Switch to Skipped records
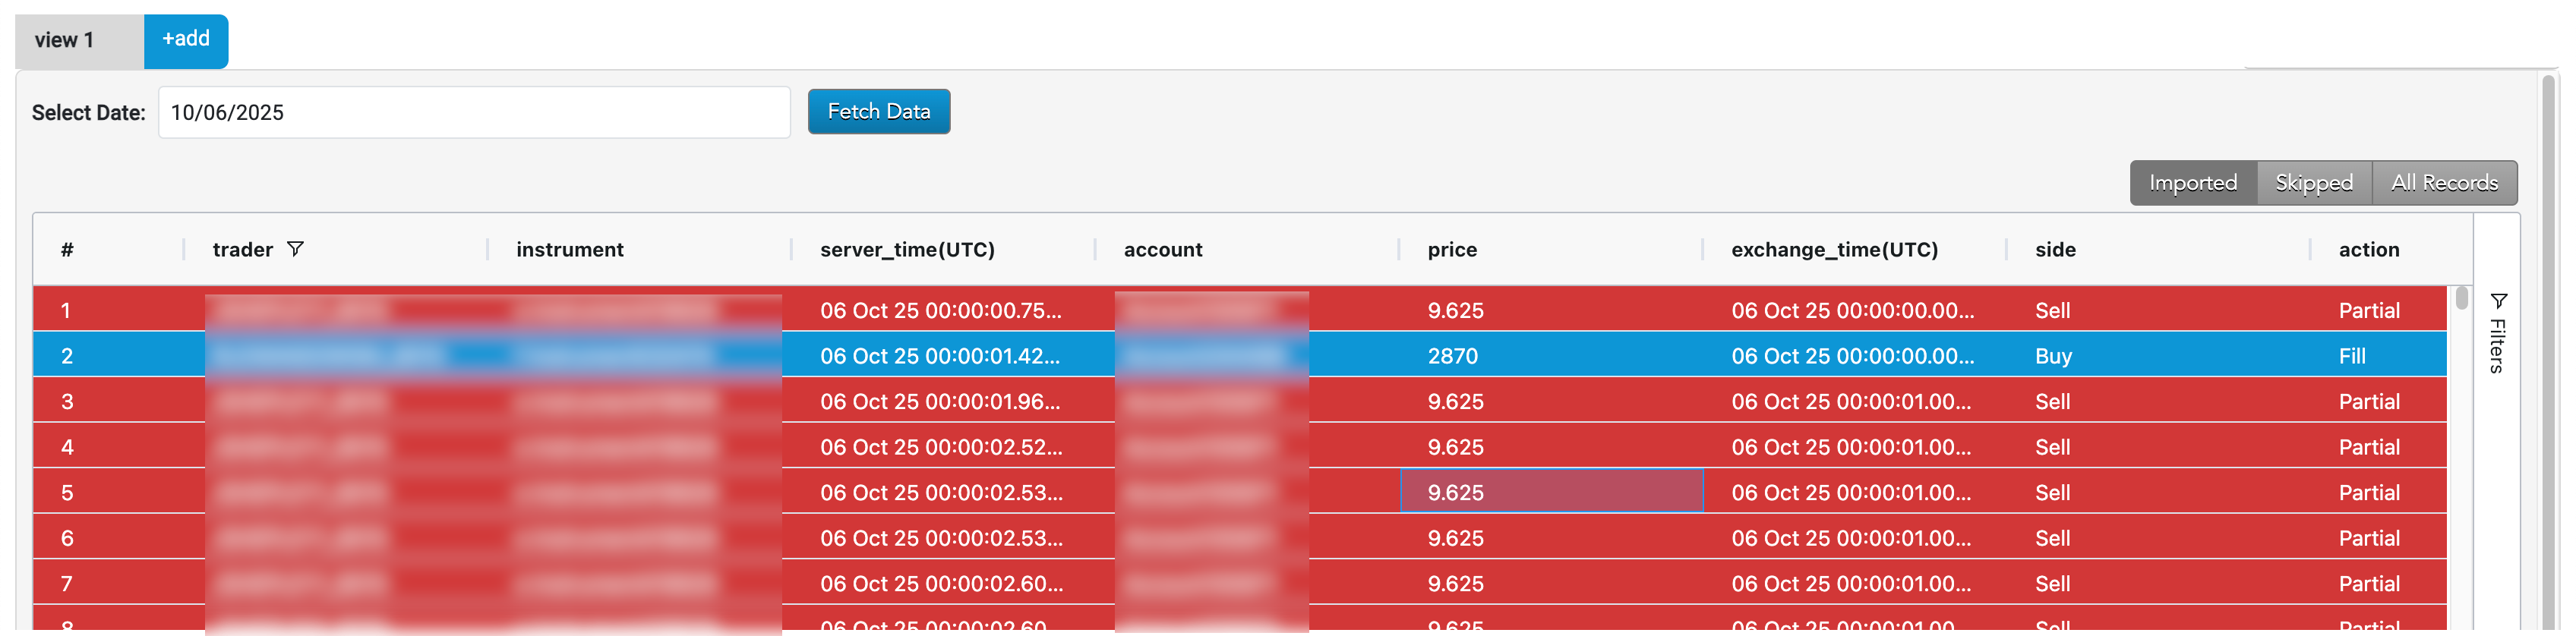This screenshot has height=636, width=2576. click(x=2313, y=183)
